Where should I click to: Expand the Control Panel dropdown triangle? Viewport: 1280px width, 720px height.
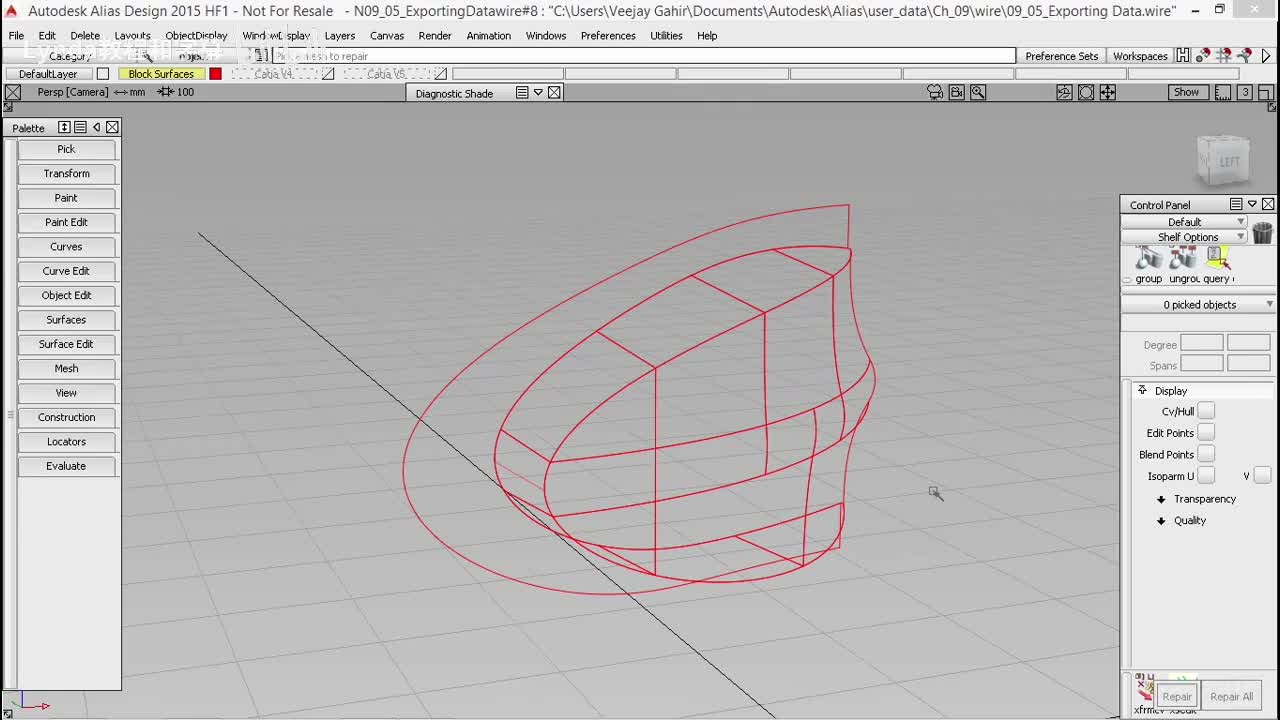click(1252, 204)
